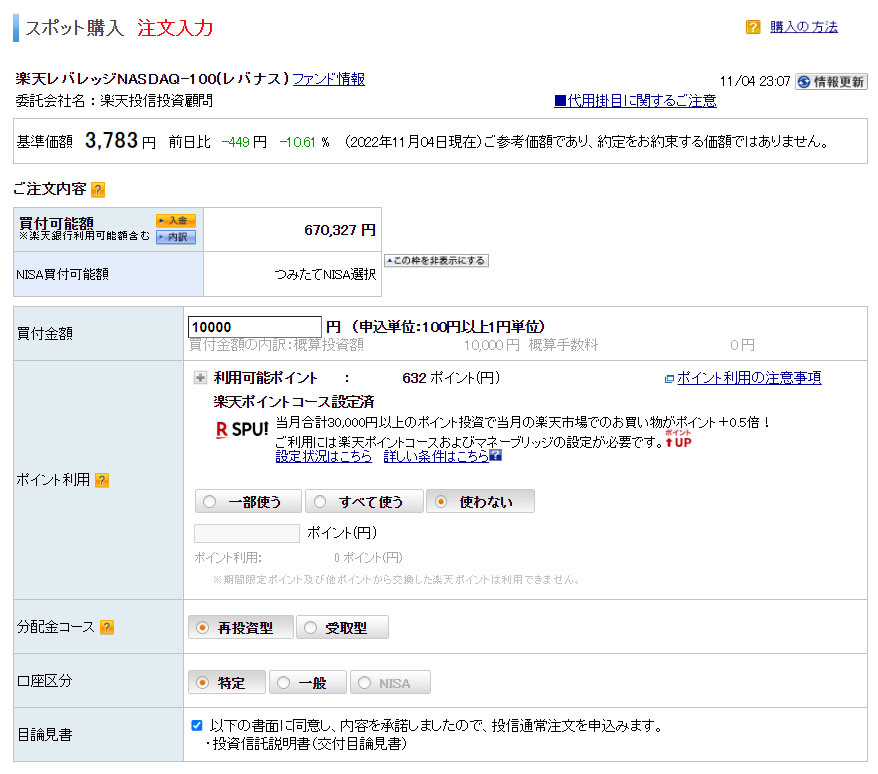The height and width of the screenshot is (774, 878).
Task: Click the help icon next to 購入の方法
Action: (753, 28)
